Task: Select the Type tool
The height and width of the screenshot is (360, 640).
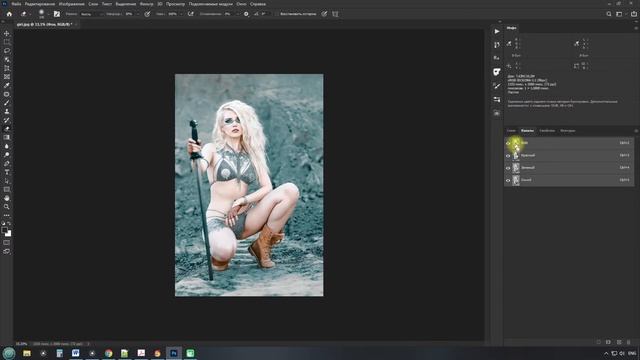Action: coord(7,172)
